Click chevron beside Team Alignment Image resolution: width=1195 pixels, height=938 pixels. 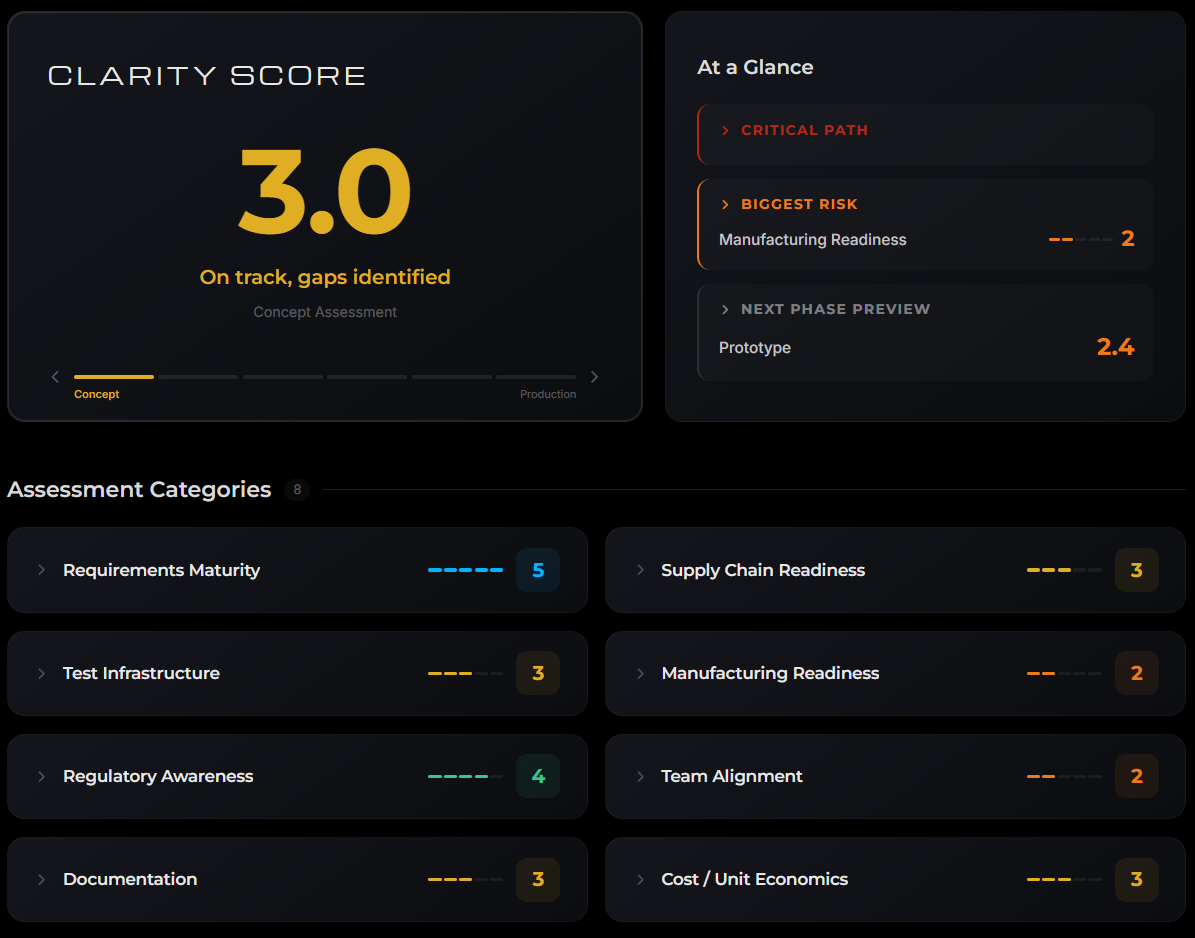(640, 777)
